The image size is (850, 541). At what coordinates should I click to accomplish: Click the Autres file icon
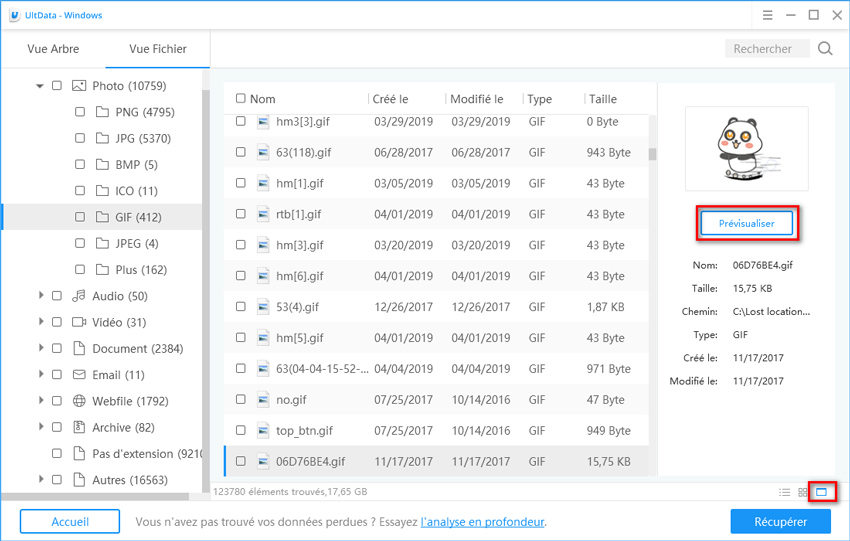79,480
